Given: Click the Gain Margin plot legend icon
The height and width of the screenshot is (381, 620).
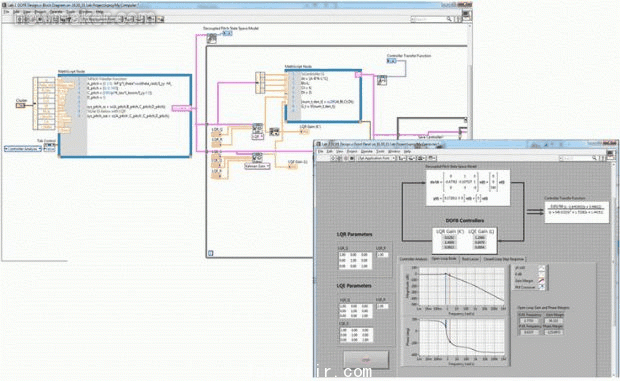Looking at the screenshot, I should click(x=541, y=281).
